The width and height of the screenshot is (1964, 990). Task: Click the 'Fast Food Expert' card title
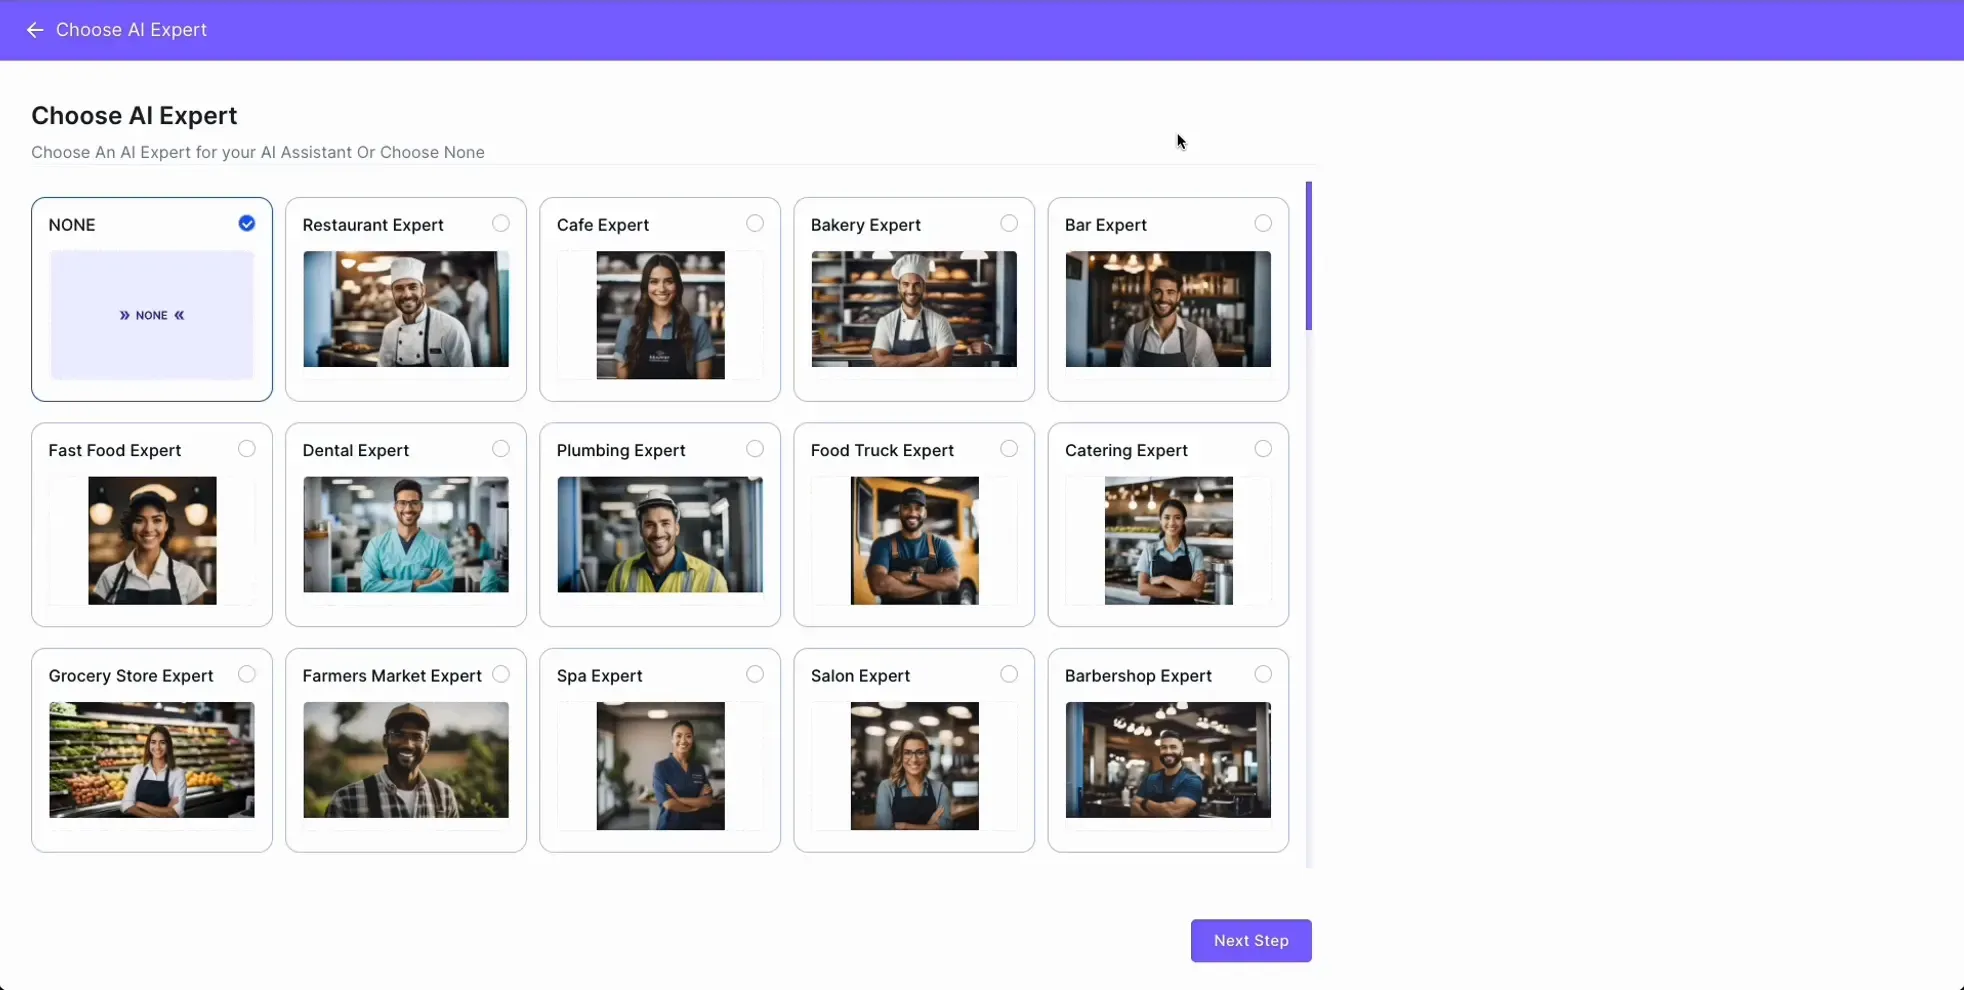click(x=115, y=450)
